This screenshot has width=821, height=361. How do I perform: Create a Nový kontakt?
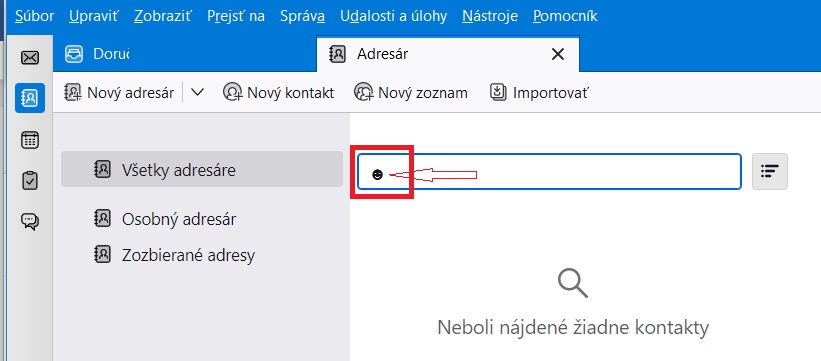(x=278, y=93)
